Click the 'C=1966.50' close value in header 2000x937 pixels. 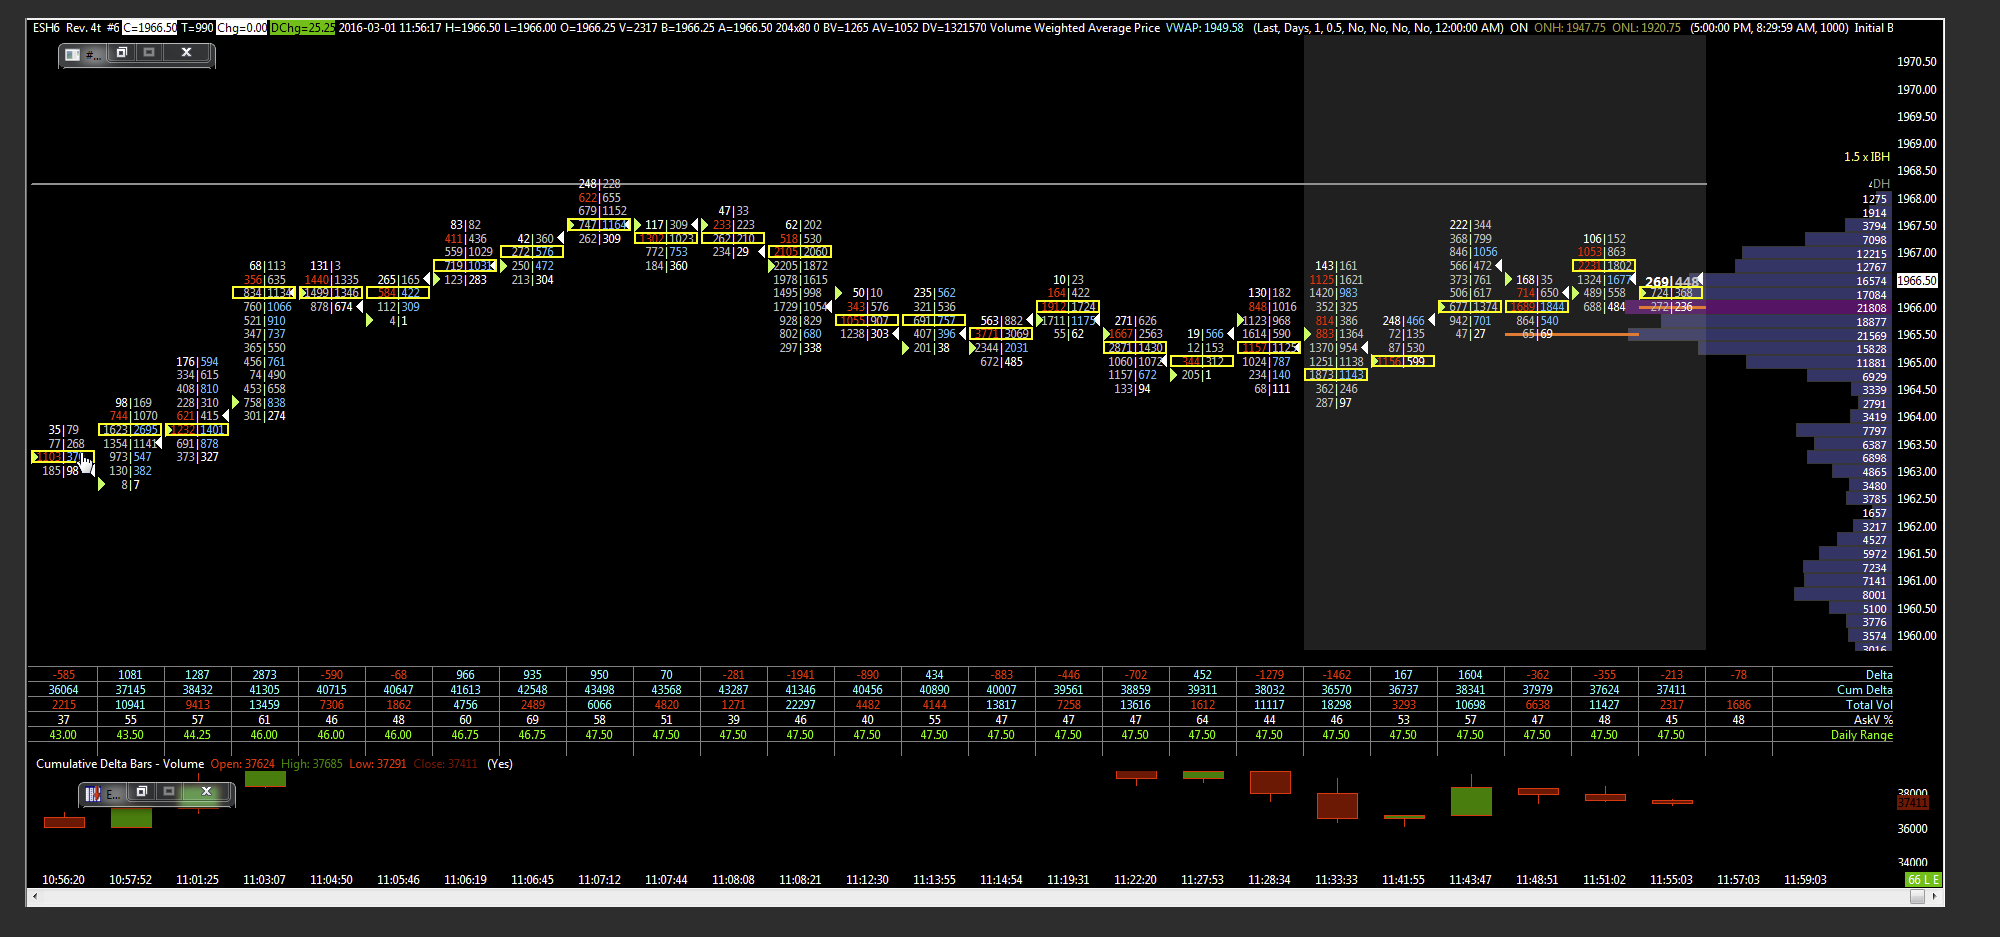click(150, 28)
